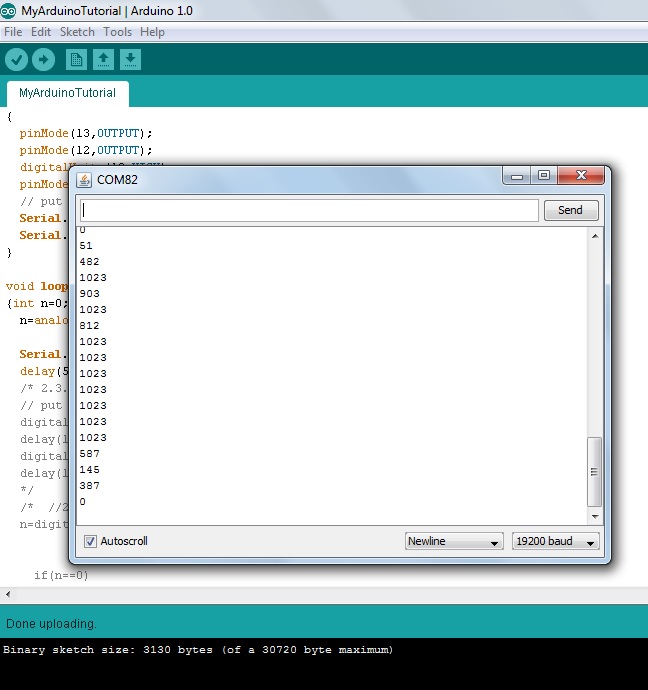Click the serial output vertical scrollbar thumb
Viewport: 648px width, 690px height.
(x=595, y=472)
